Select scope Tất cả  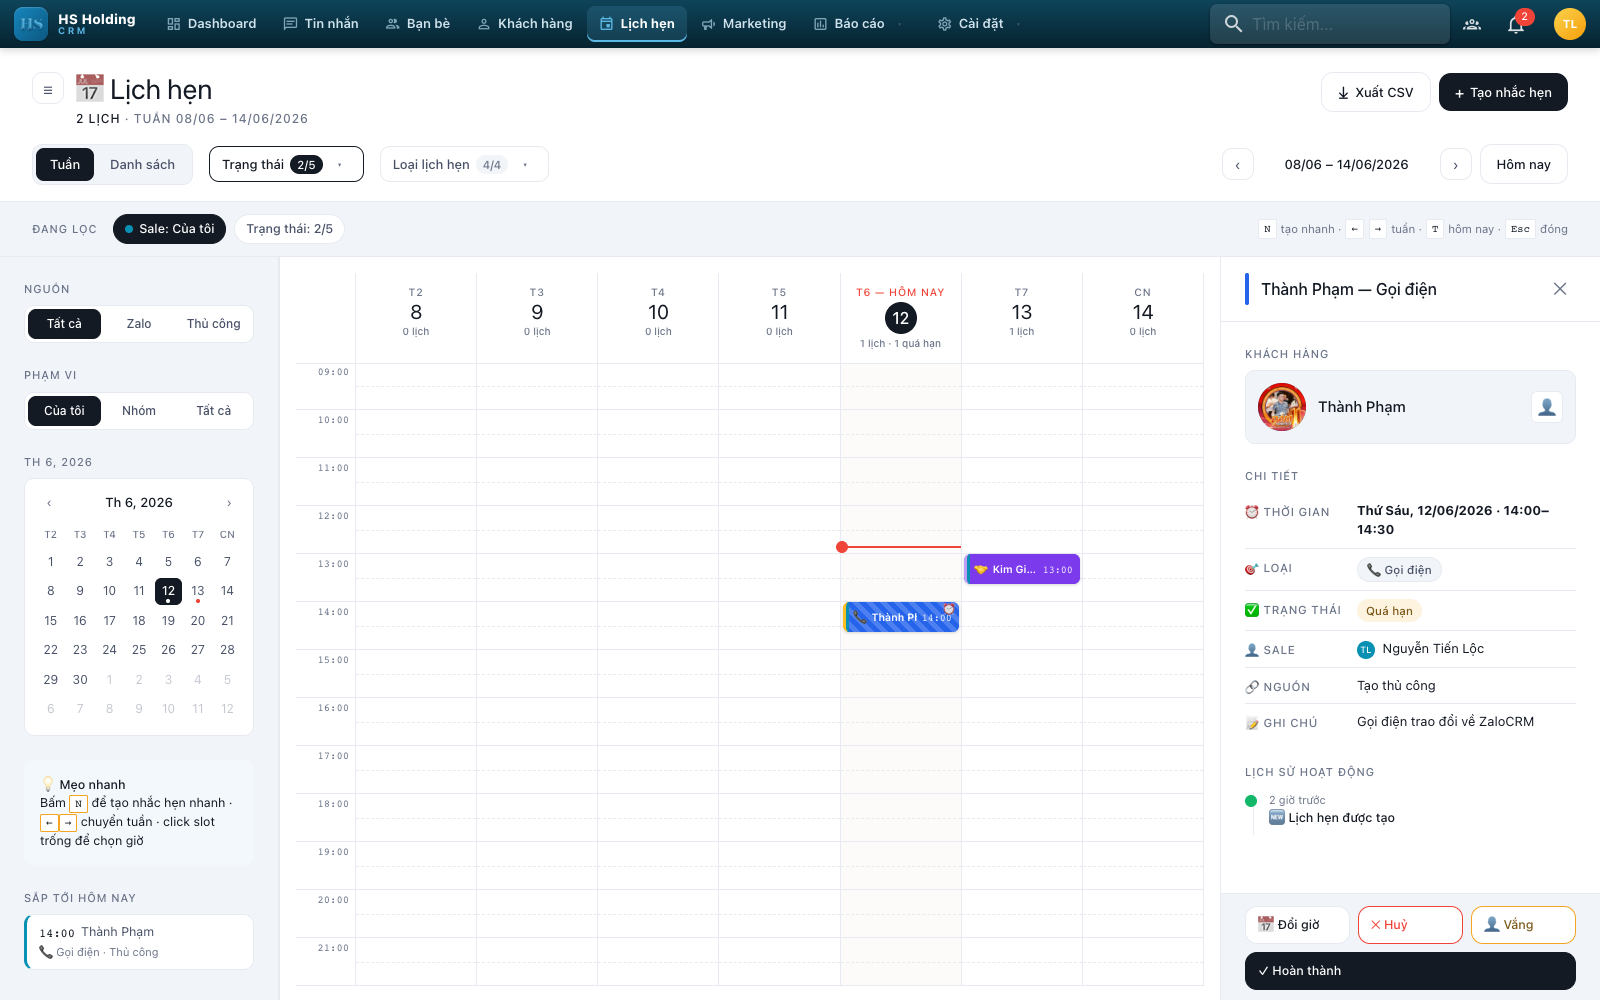(x=213, y=411)
